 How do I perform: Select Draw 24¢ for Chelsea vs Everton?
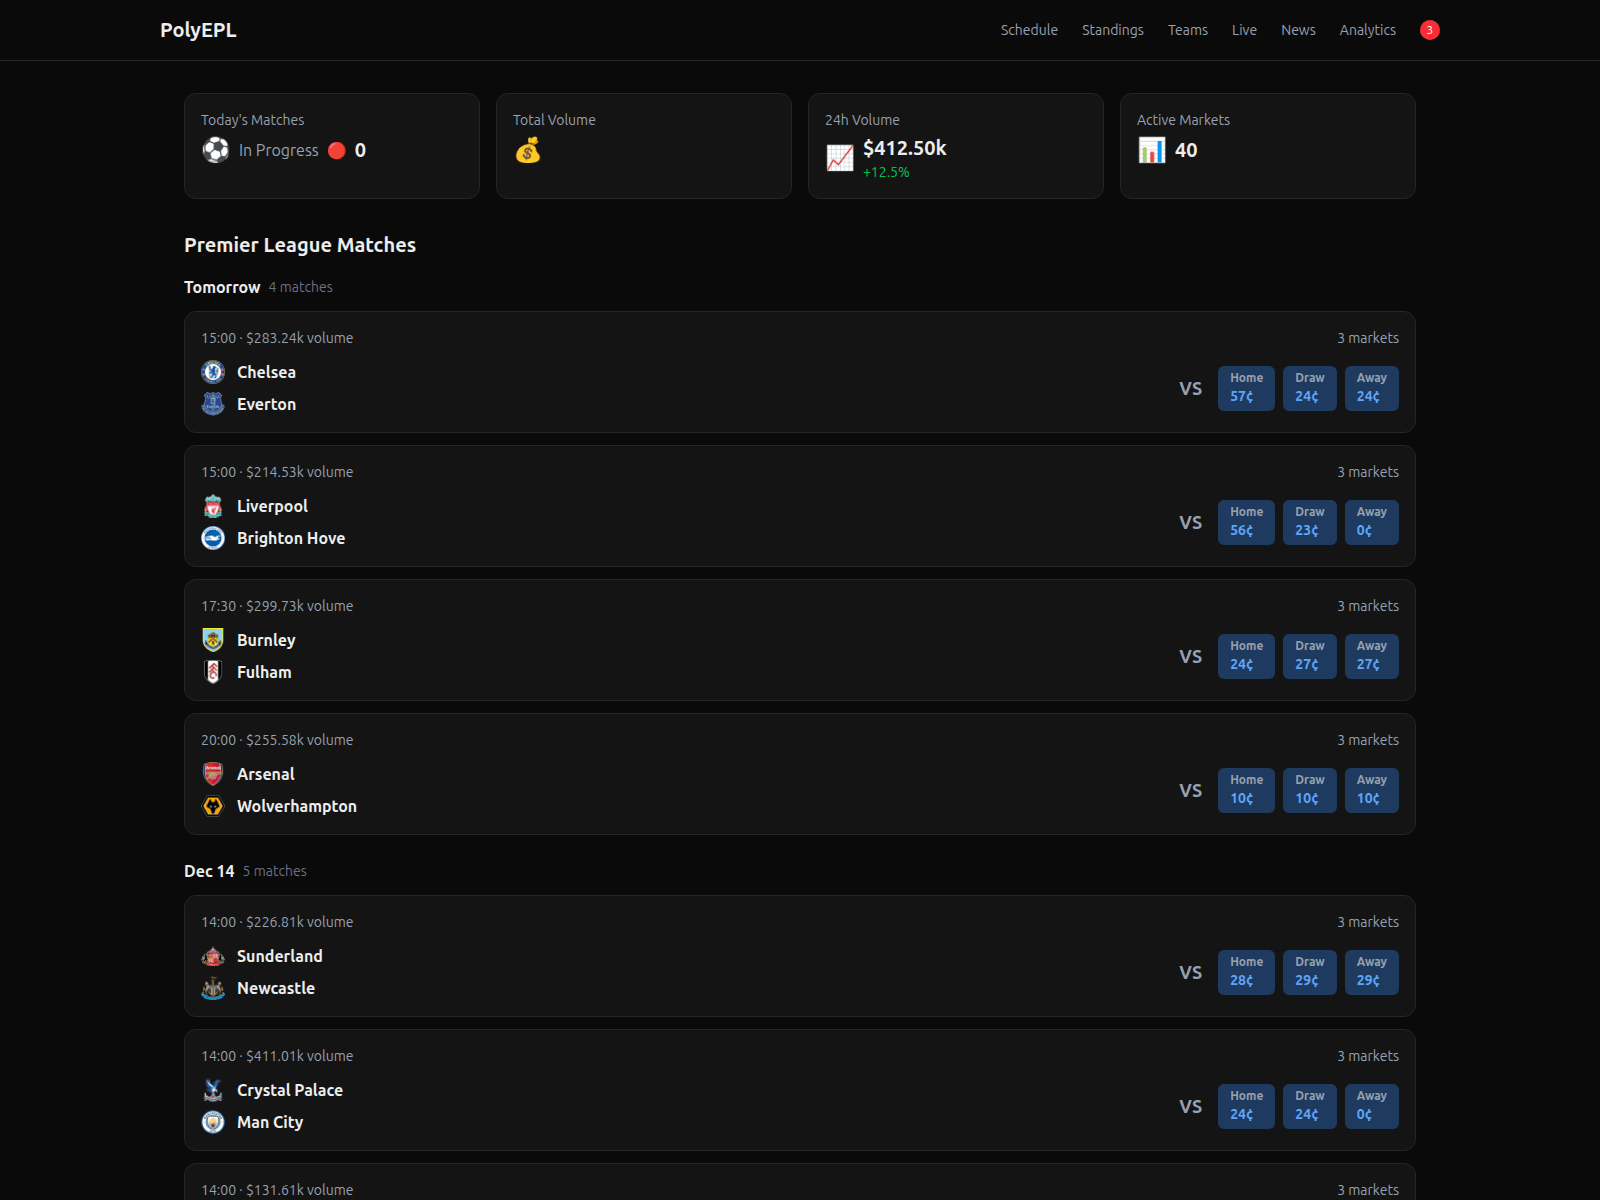point(1310,388)
